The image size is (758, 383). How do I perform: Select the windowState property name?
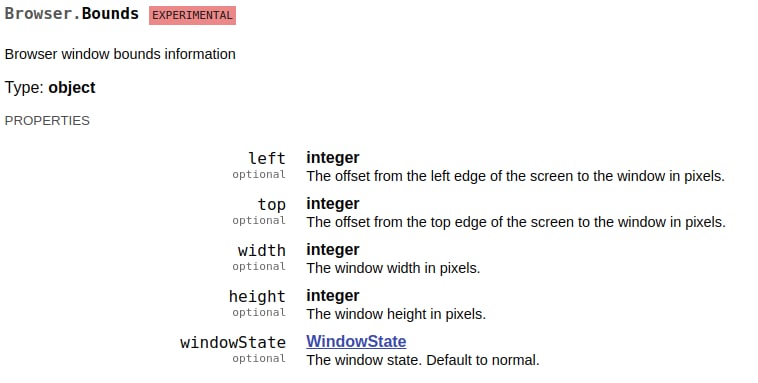click(233, 342)
